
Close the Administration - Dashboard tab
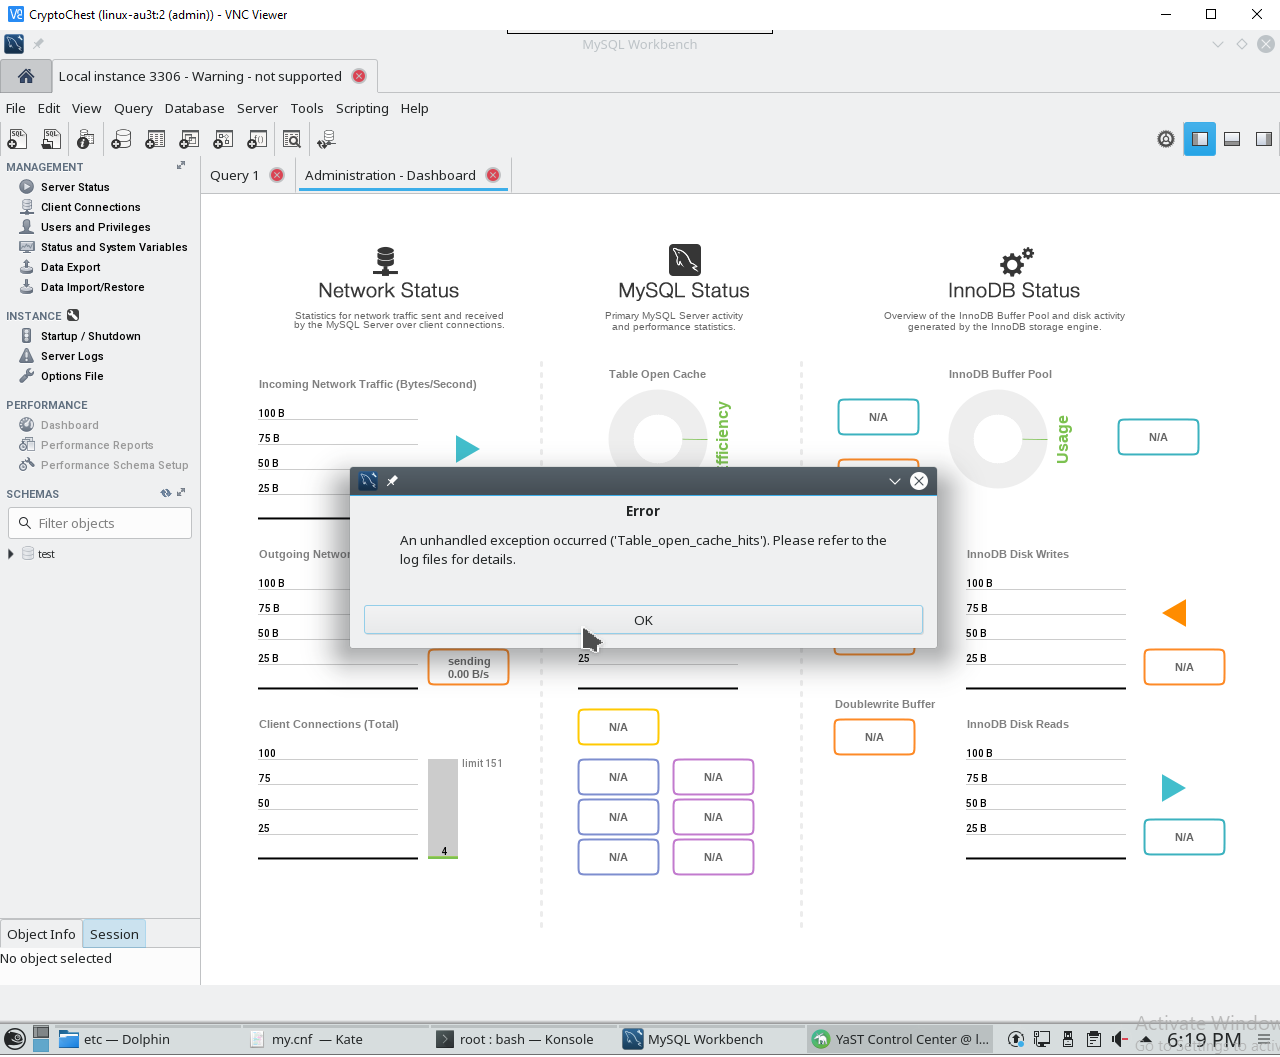493,175
